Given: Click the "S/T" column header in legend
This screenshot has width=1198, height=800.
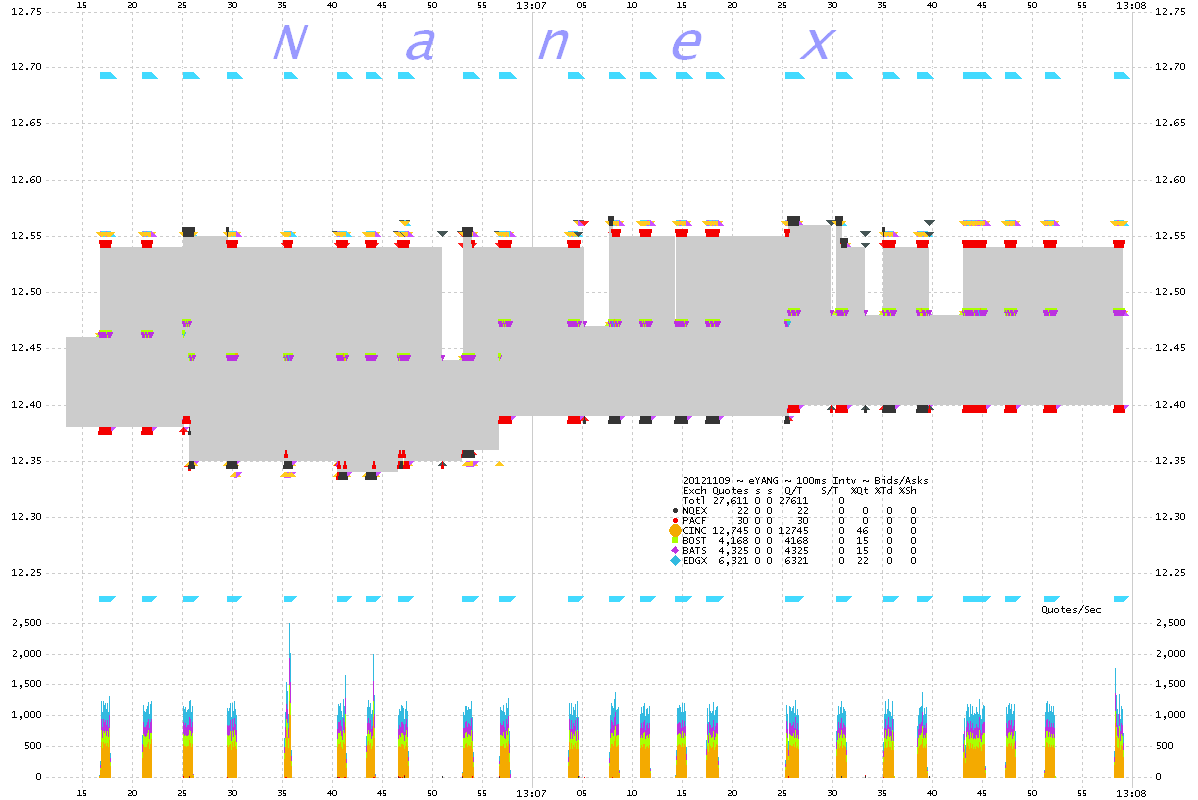Looking at the screenshot, I should (829, 491).
